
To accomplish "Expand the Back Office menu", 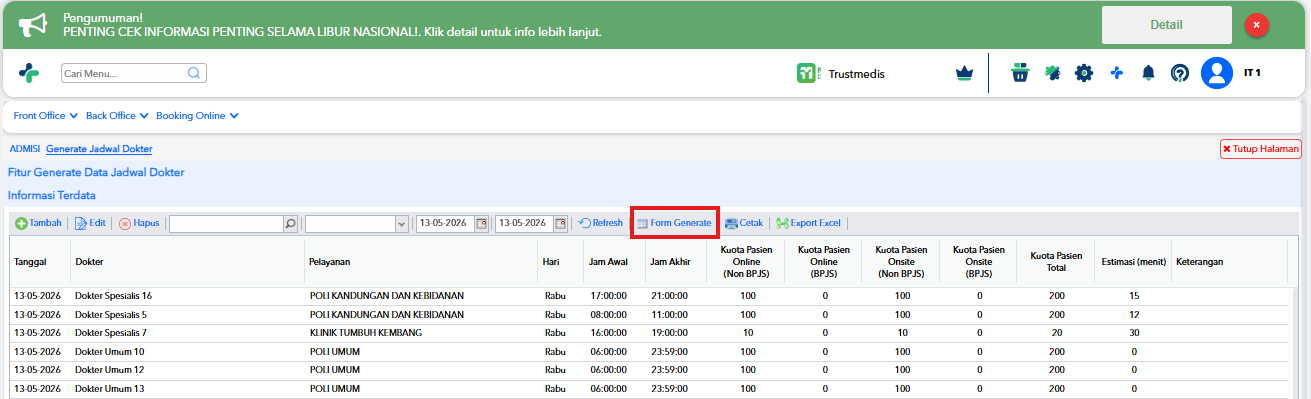I will (x=117, y=116).
